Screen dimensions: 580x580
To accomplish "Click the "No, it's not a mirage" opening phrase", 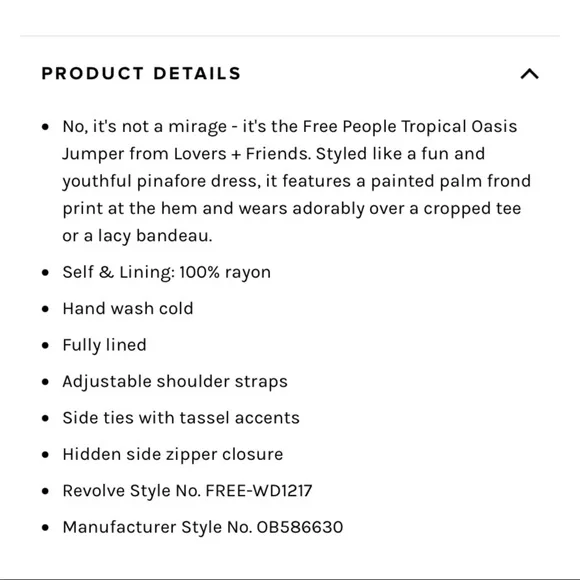I will point(145,127).
